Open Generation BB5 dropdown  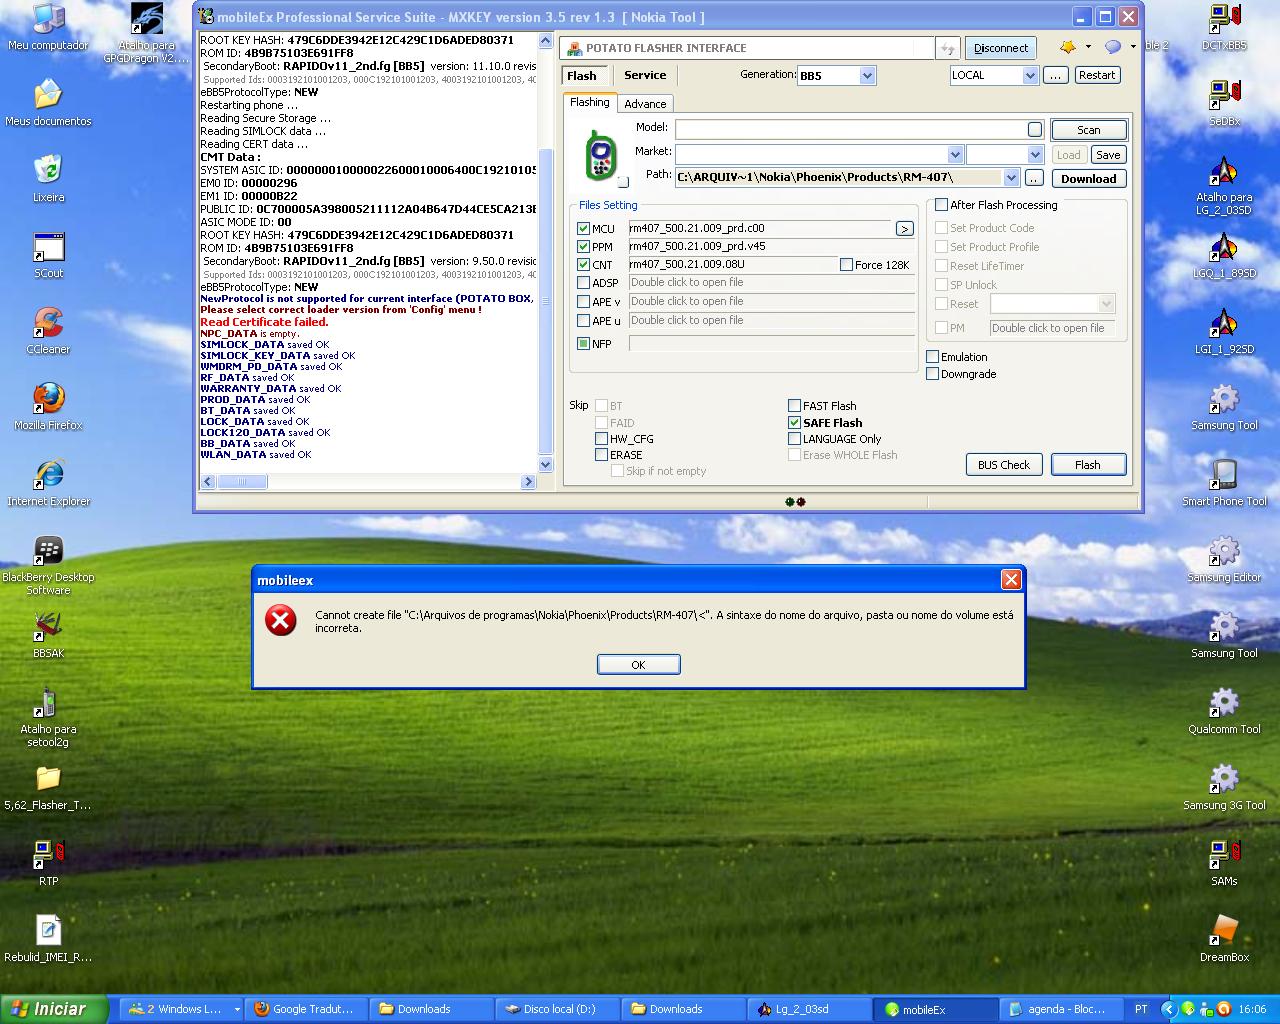click(x=867, y=76)
